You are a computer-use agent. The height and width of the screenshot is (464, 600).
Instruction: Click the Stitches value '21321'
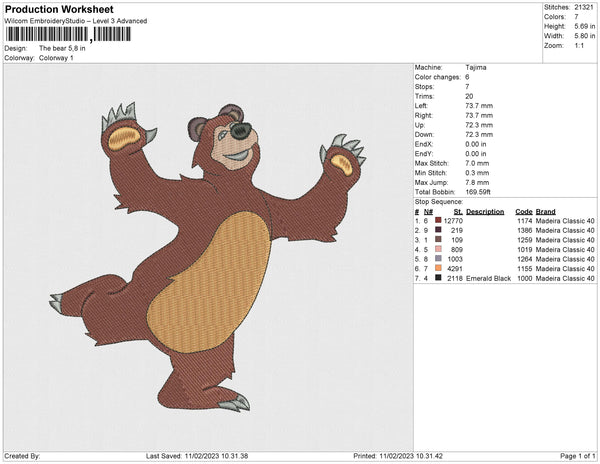point(584,7)
